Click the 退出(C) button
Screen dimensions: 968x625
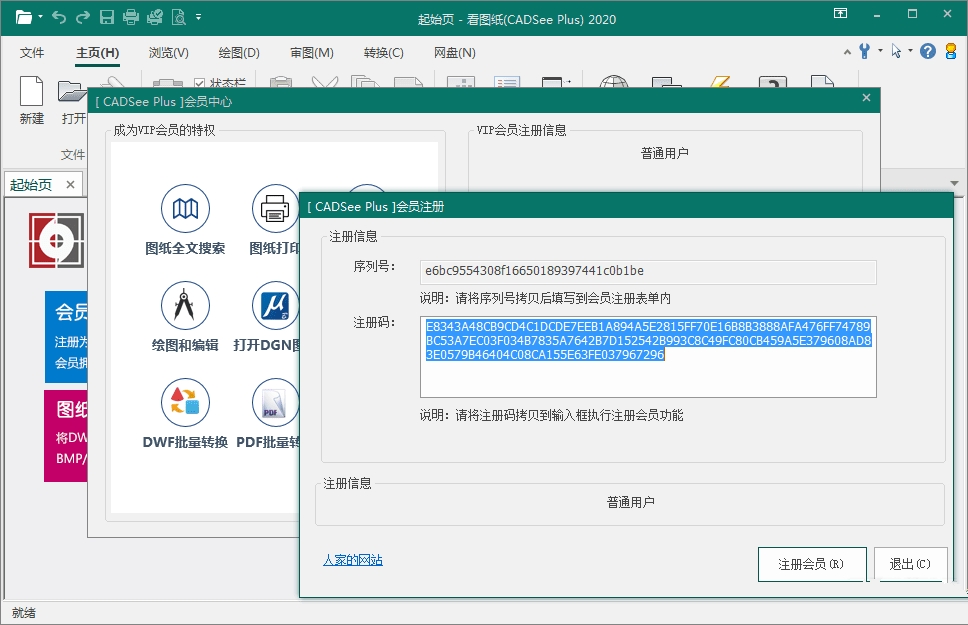(910, 564)
